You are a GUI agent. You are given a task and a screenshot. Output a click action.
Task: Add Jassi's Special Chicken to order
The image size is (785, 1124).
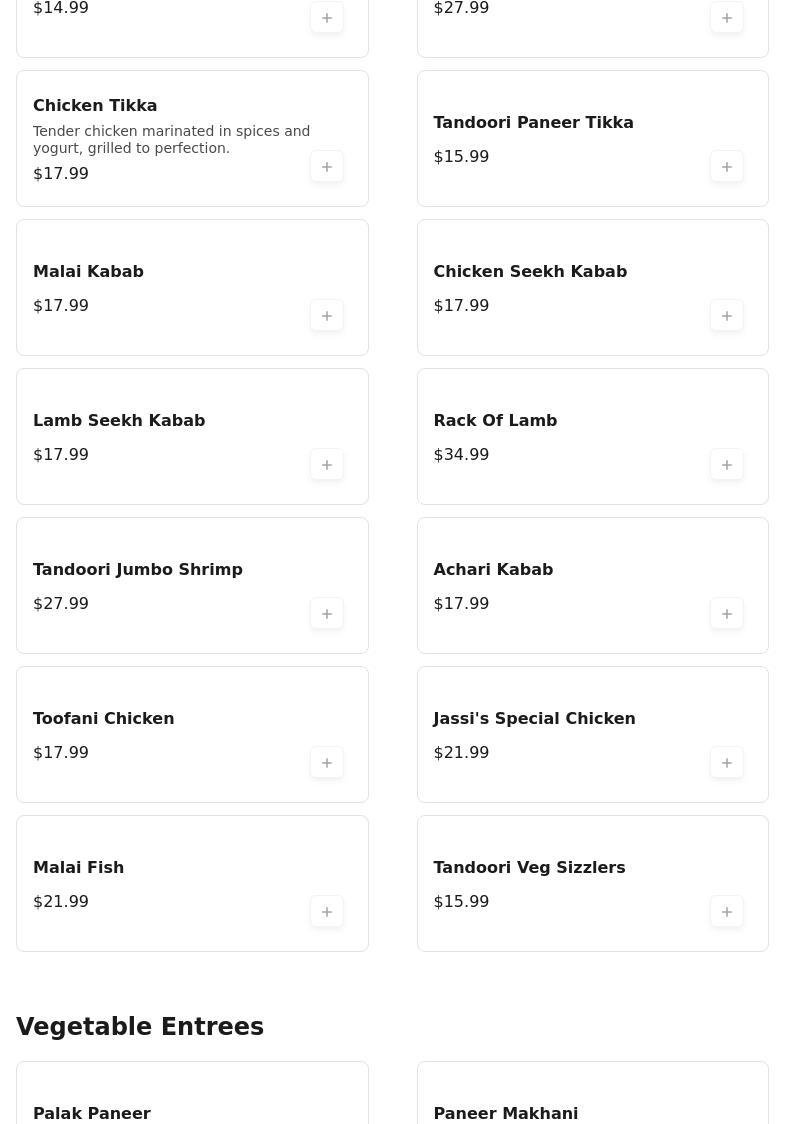pyautogui.click(x=727, y=763)
